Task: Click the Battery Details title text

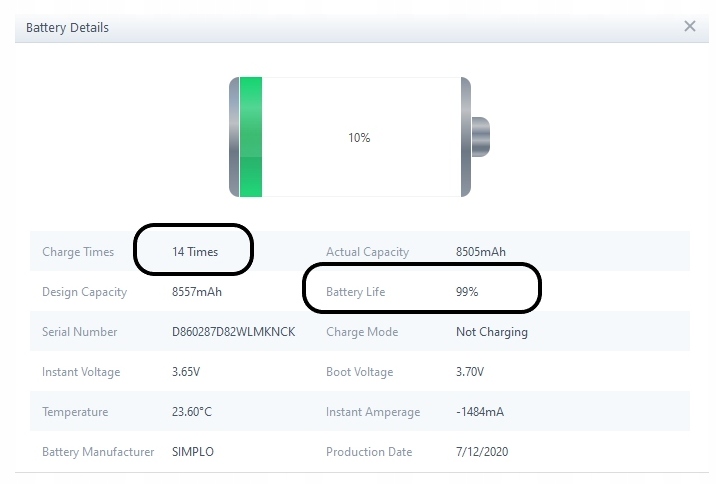Action: tap(67, 28)
